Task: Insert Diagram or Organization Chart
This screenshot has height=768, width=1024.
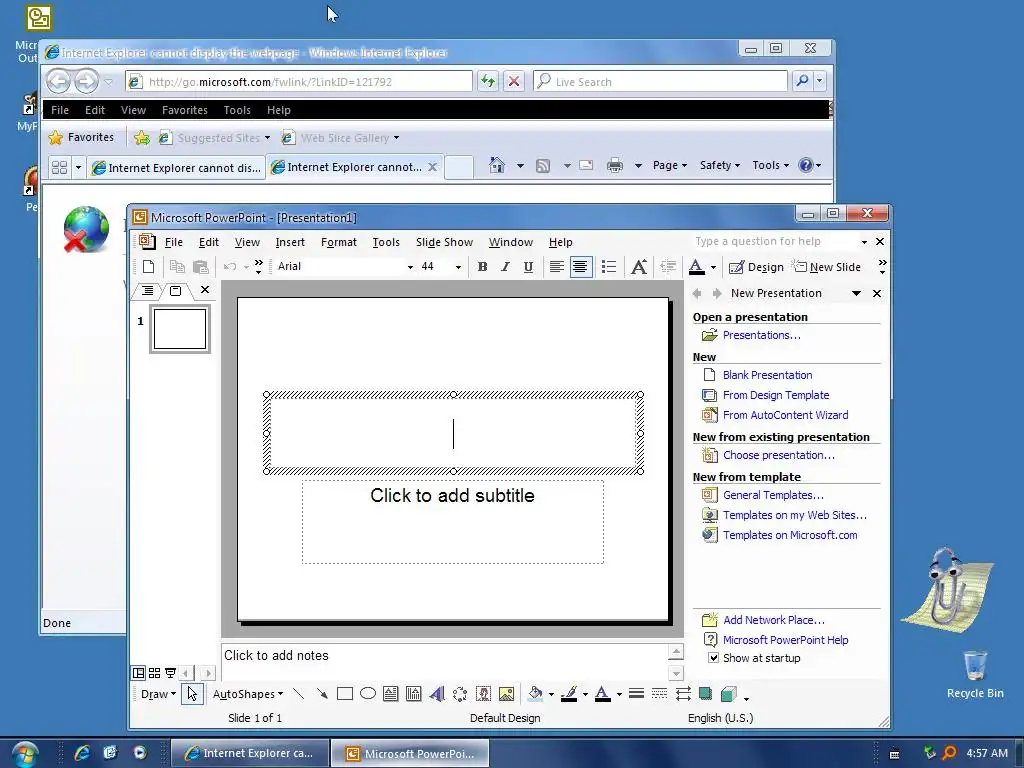Action: click(x=460, y=694)
